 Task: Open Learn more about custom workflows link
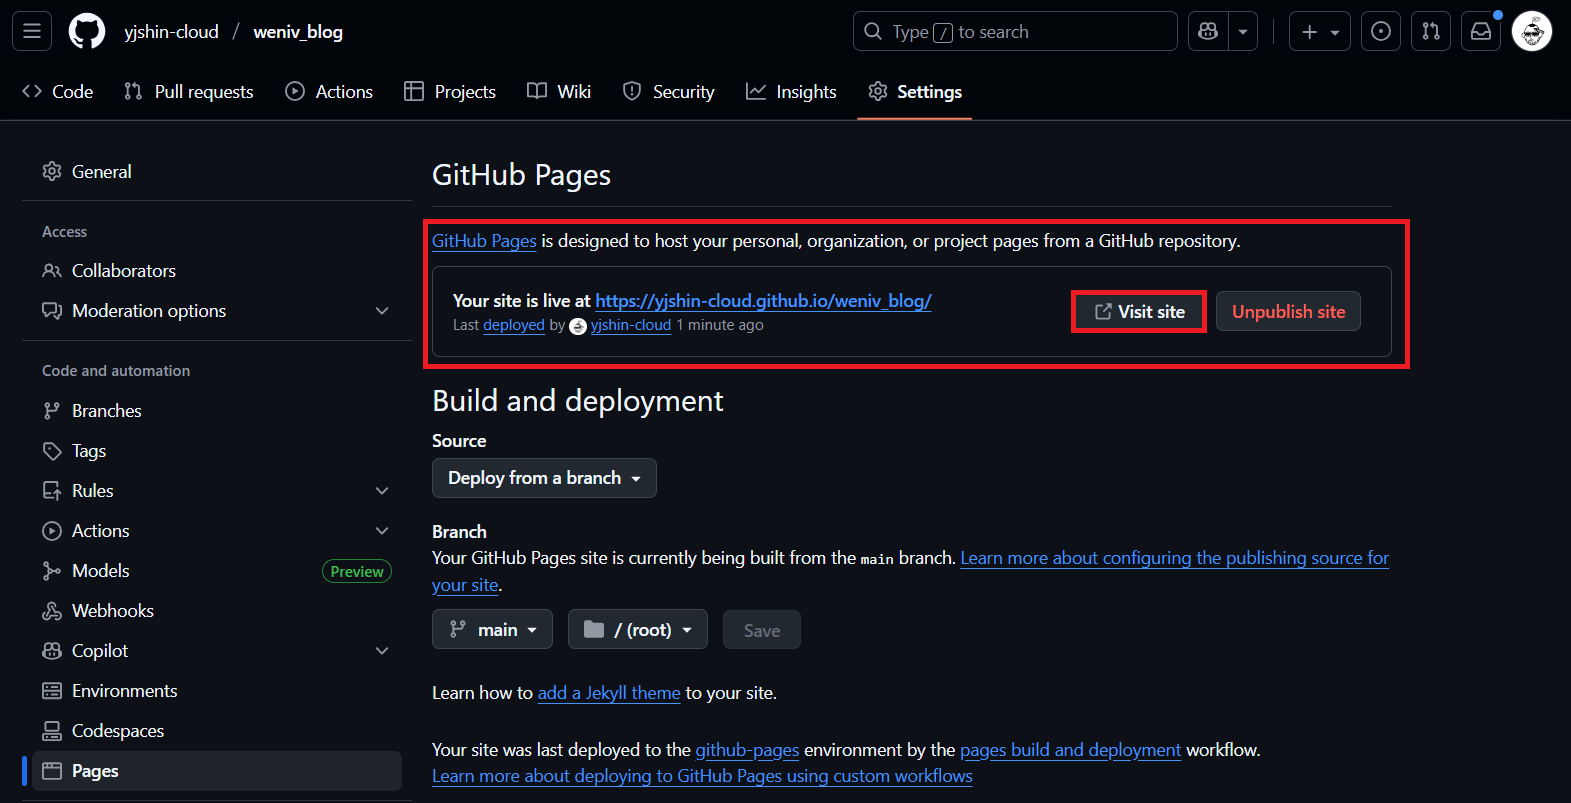point(702,776)
